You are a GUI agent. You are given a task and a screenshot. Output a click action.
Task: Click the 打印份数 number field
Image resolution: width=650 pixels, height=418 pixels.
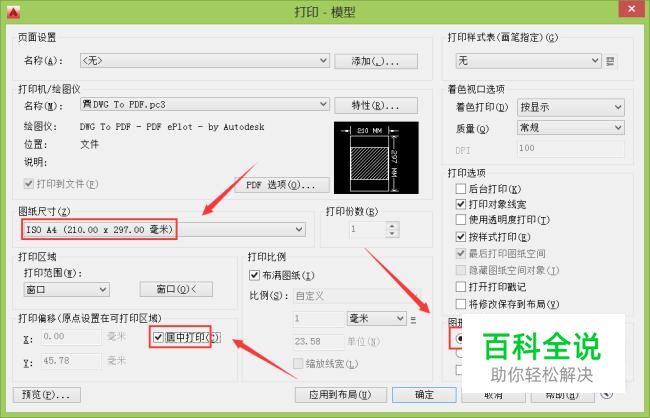click(367, 229)
